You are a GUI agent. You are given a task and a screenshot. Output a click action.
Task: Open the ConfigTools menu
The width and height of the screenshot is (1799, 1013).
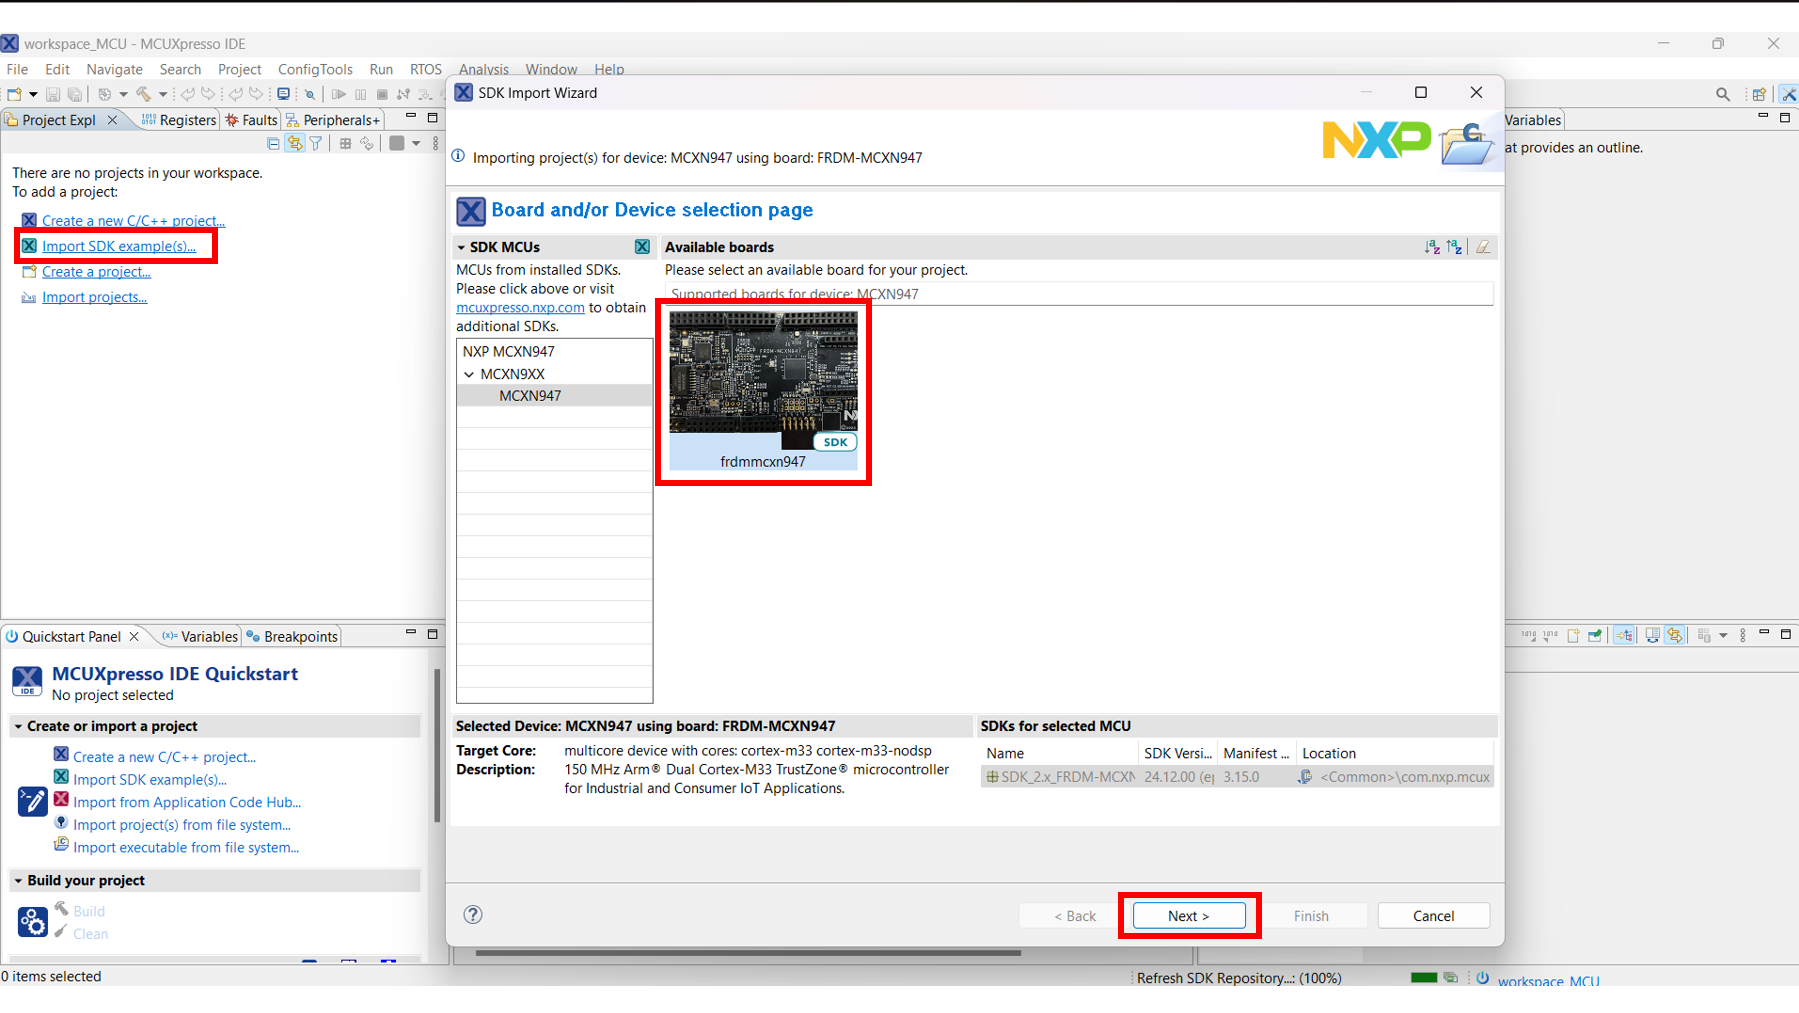(314, 69)
